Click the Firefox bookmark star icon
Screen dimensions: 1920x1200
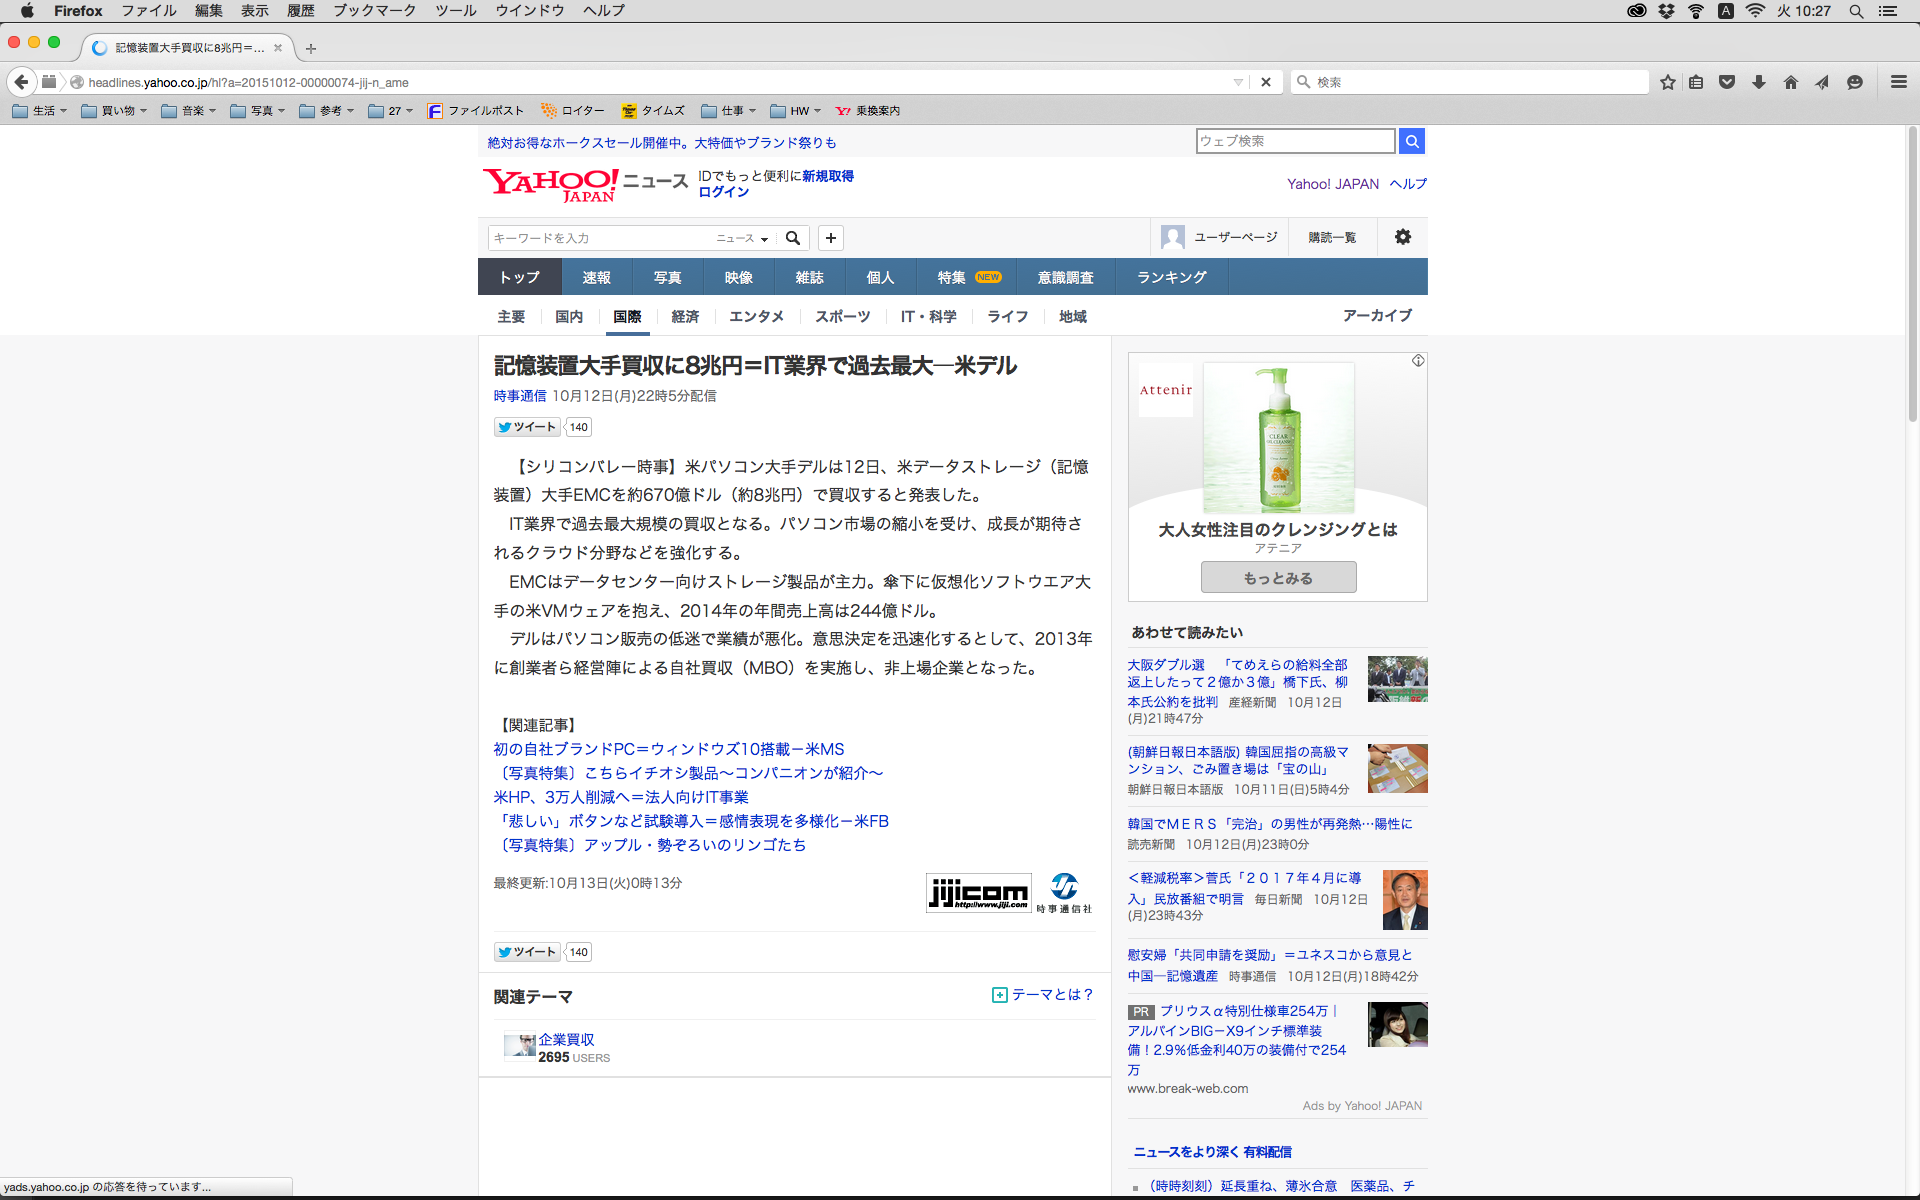(x=1667, y=82)
